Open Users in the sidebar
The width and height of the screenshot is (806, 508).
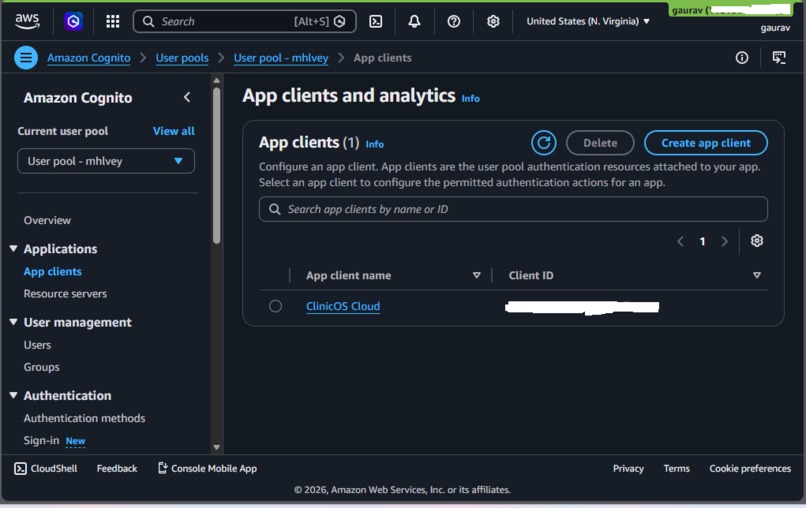point(37,345)
